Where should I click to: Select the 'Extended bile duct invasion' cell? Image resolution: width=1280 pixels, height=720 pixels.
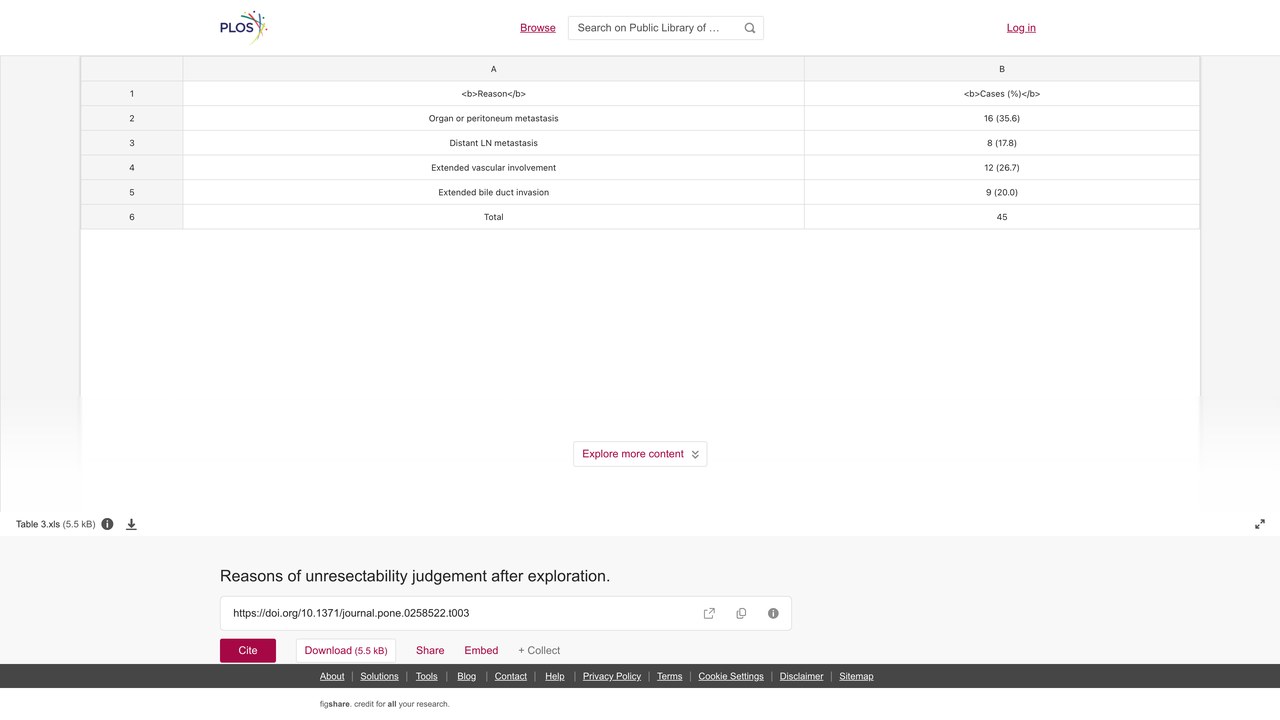[494, 192]
